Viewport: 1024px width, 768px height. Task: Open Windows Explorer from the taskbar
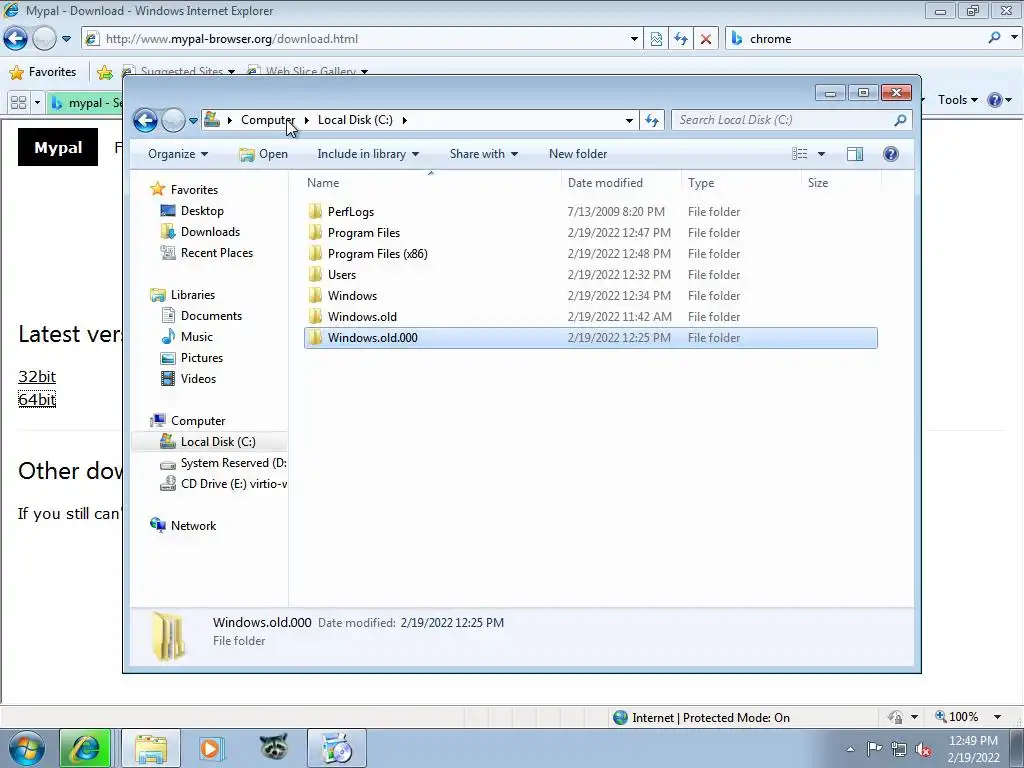pos(151,748)
